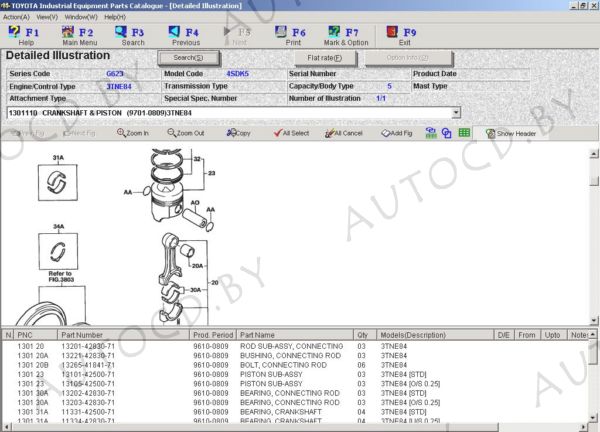Screen dimensions: 600x432
Task: Select part number 13105-42500-71
Action: [x=88, y=384]
